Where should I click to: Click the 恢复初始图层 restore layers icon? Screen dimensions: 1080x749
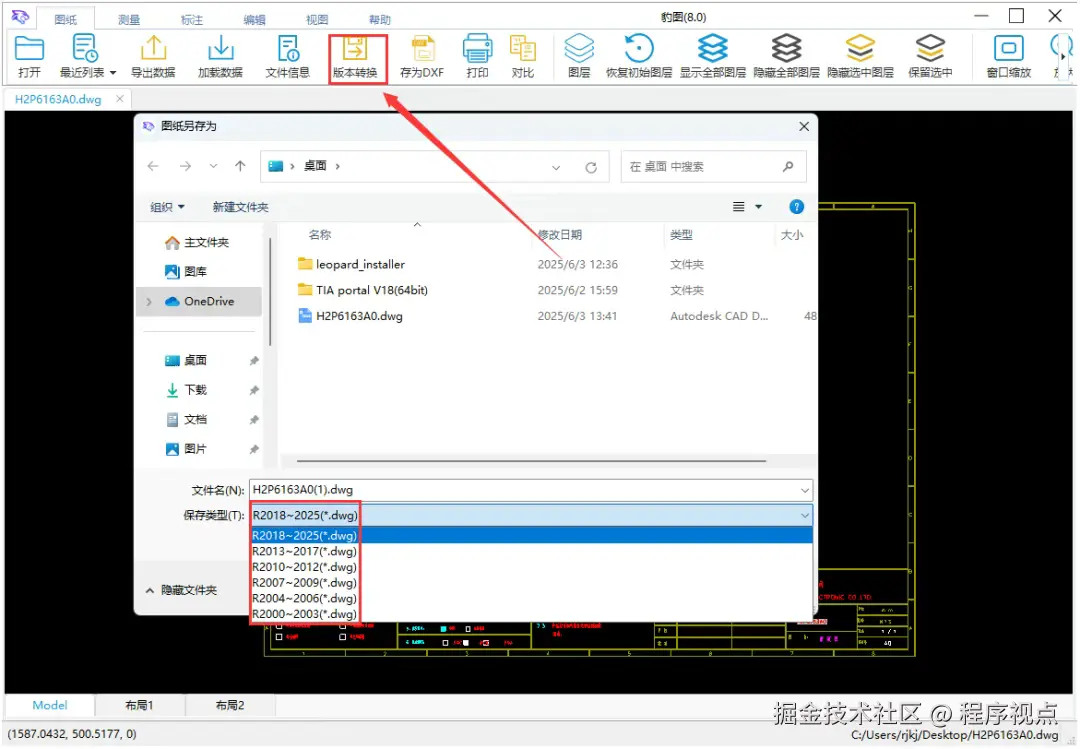637,55
